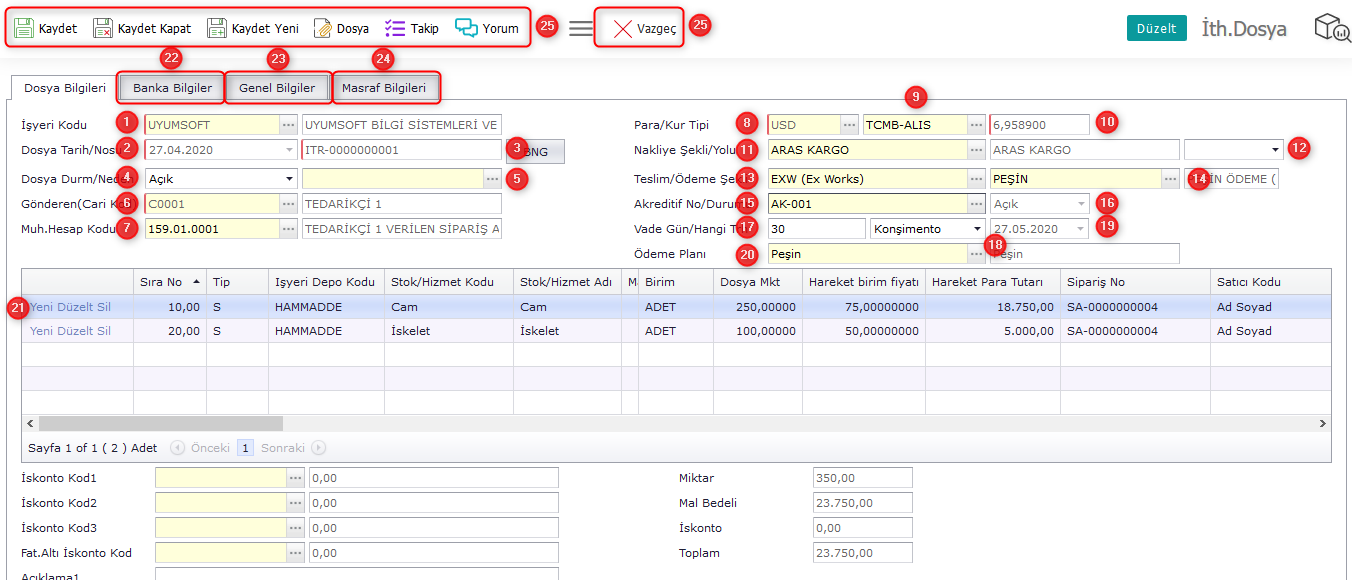Click Kaydet Kapat save-and-close icon
Screen dimensions: 1352x580
[102, 29]
